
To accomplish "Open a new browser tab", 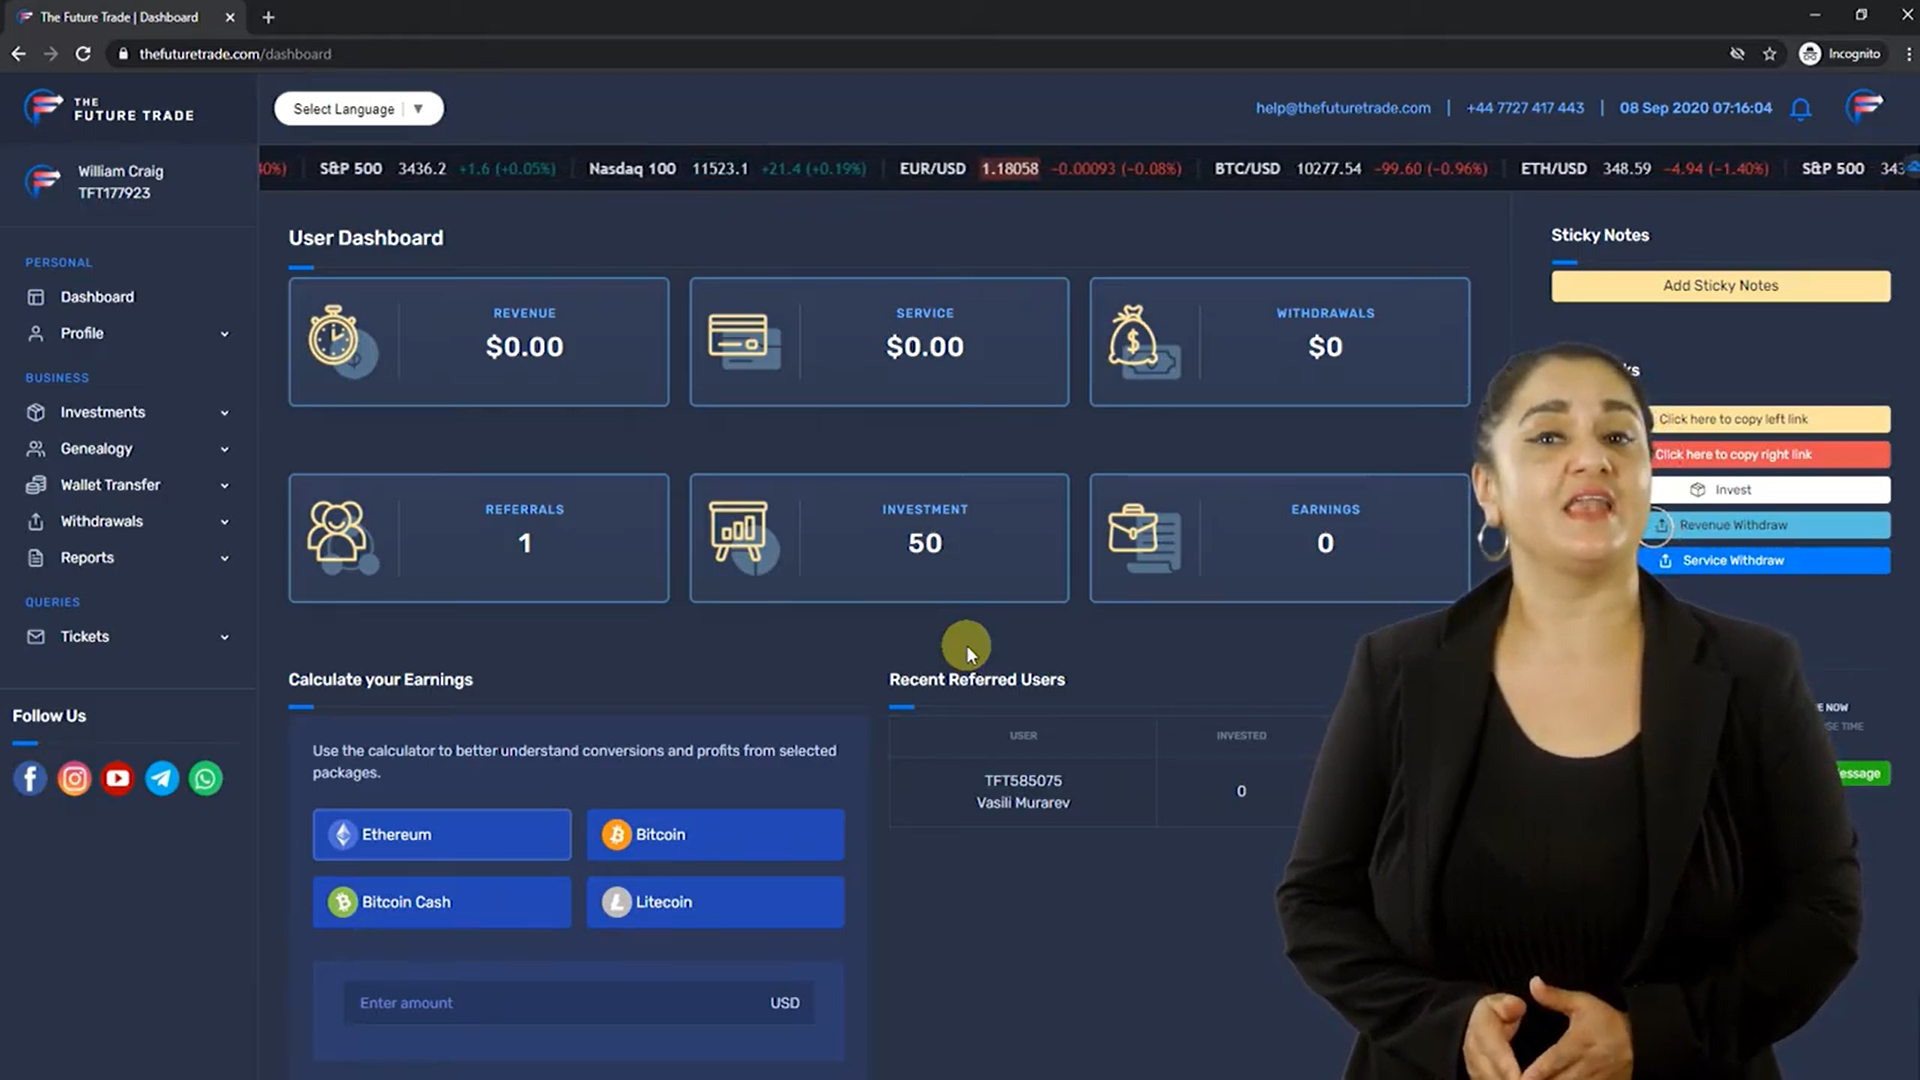I will [x=268, y=17].
